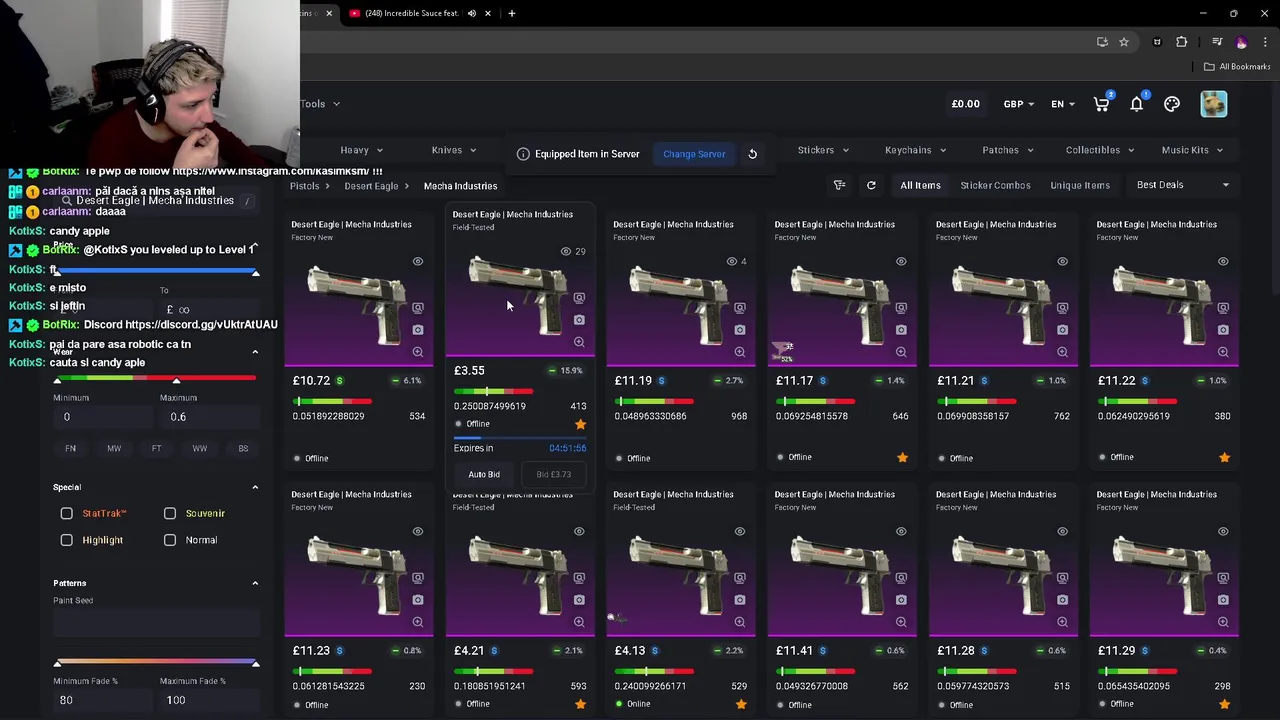1280x720 pixels.
Task: Toggle eye icon on £10.72 Desert Eagle
Action: click(x=418, y=262)
